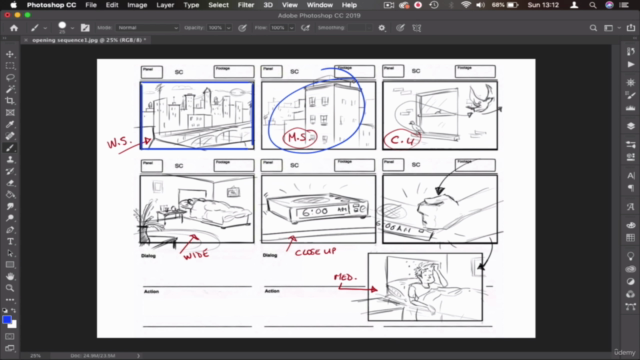The image size is (640, 360).
Task: Select the Paint Bucket tool
Action: point(10,195)
